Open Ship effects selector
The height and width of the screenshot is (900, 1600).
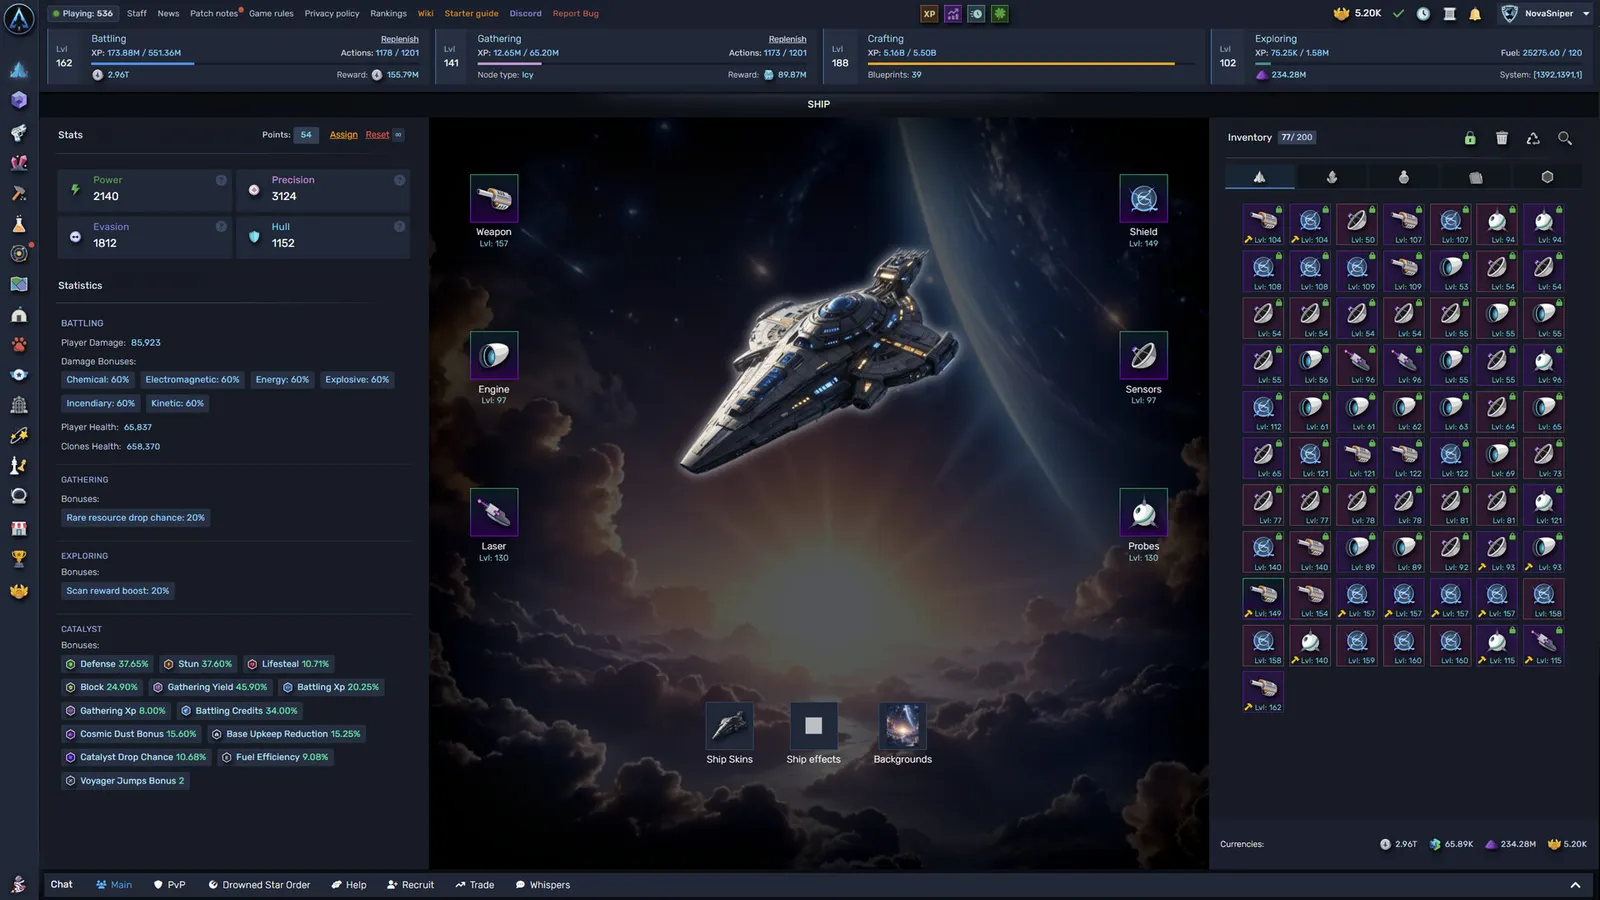coord(813,726)
